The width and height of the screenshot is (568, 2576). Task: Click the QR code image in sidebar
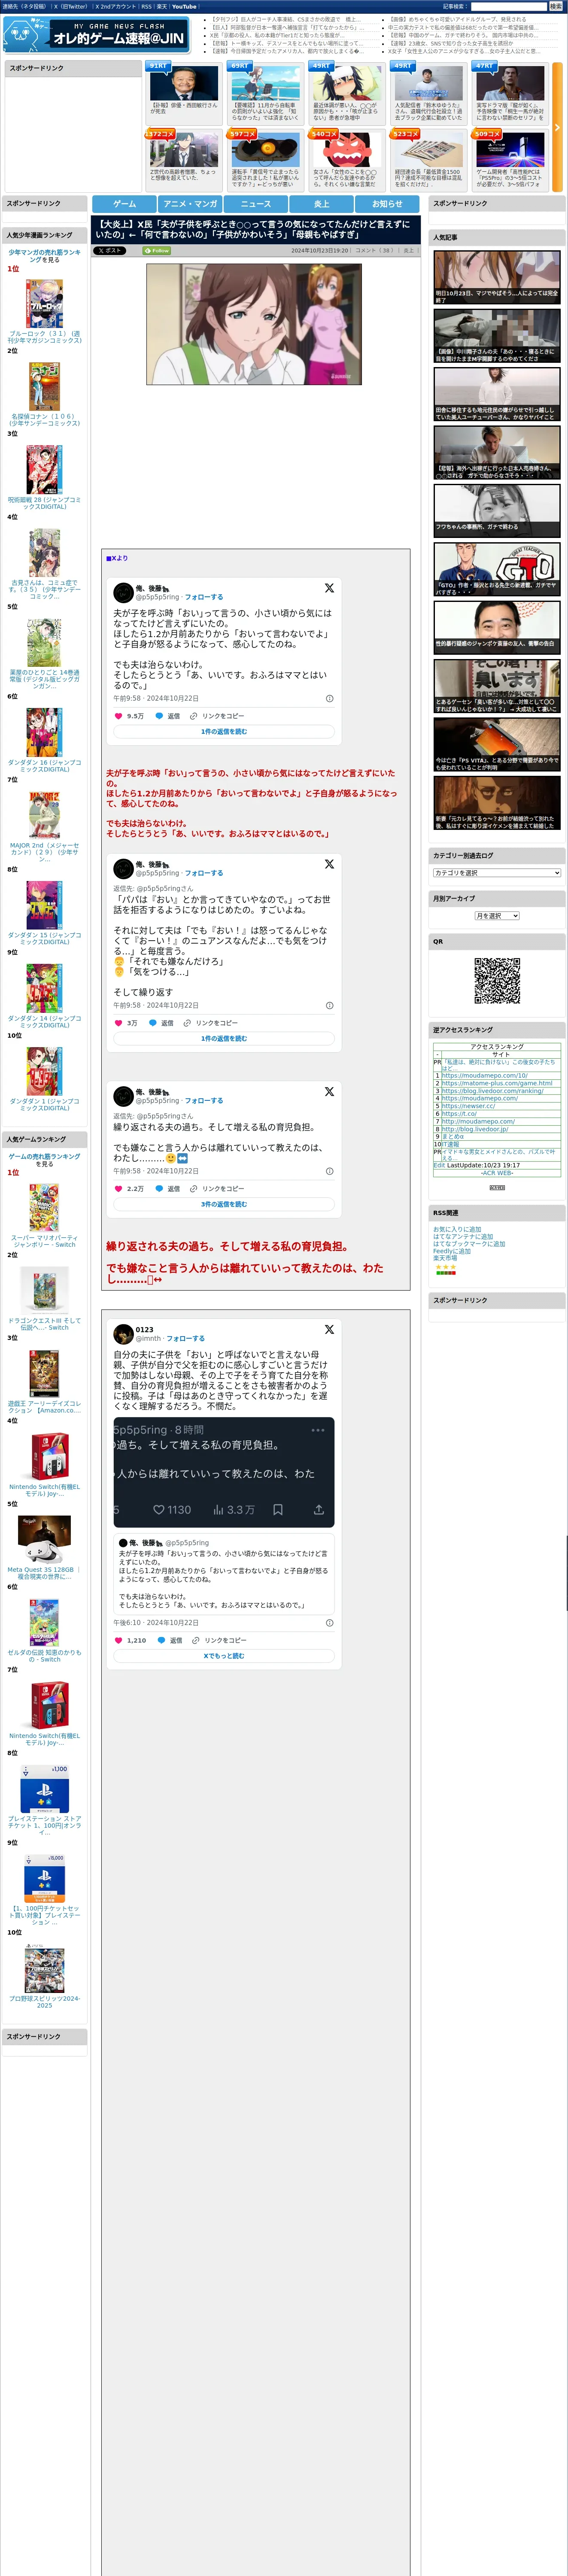pos(497,981)
